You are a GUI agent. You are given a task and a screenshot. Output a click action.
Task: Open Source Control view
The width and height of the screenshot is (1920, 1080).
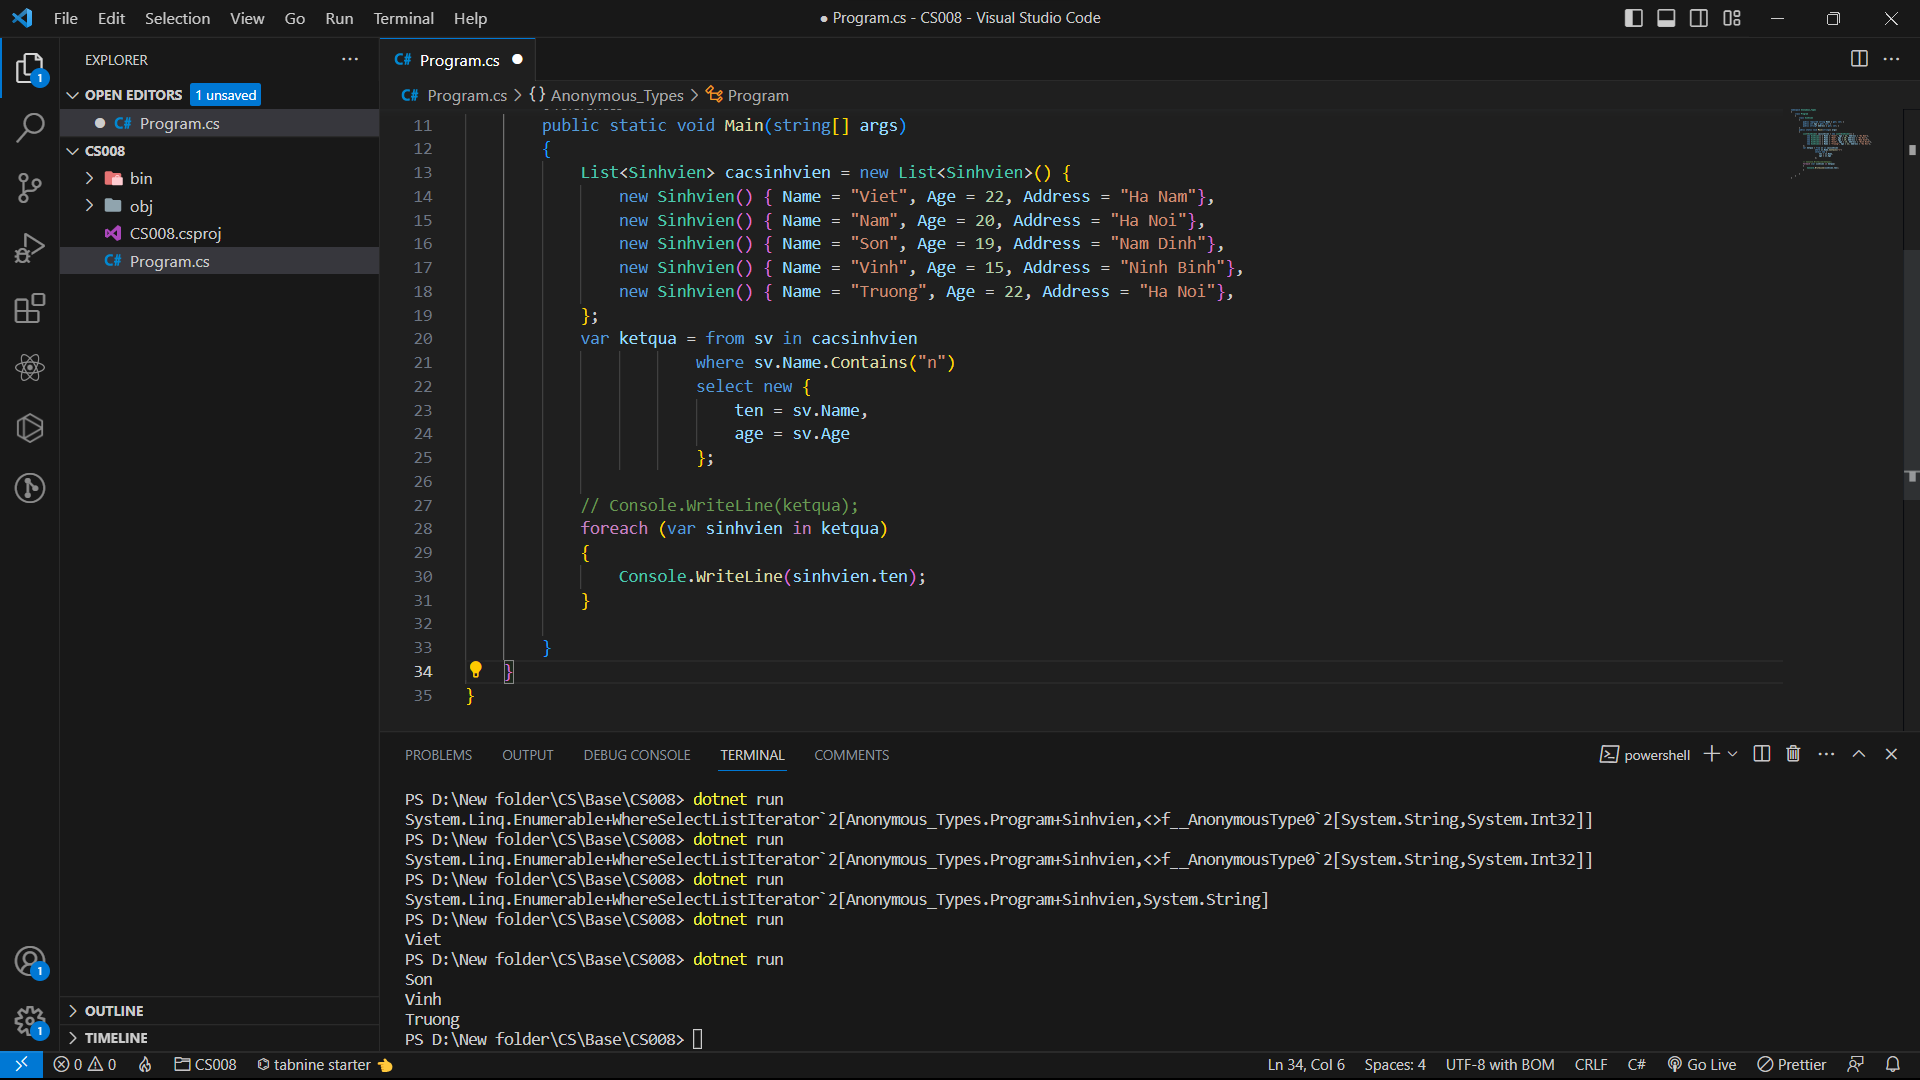[x=30, y=188]
